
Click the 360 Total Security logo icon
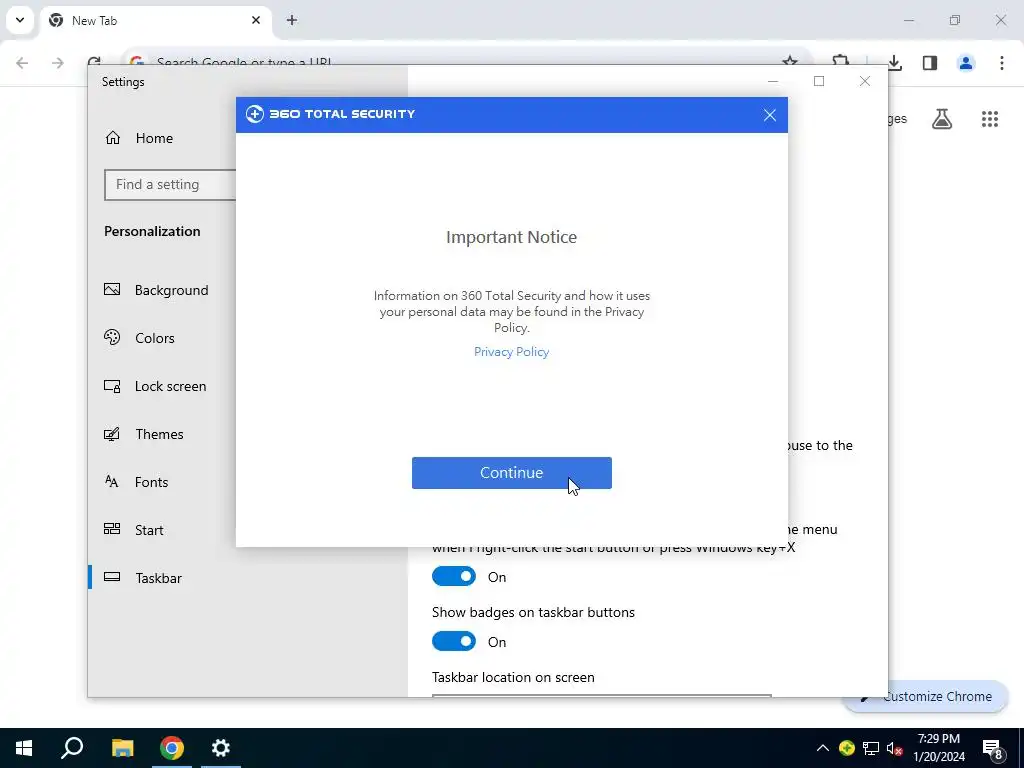255,114
